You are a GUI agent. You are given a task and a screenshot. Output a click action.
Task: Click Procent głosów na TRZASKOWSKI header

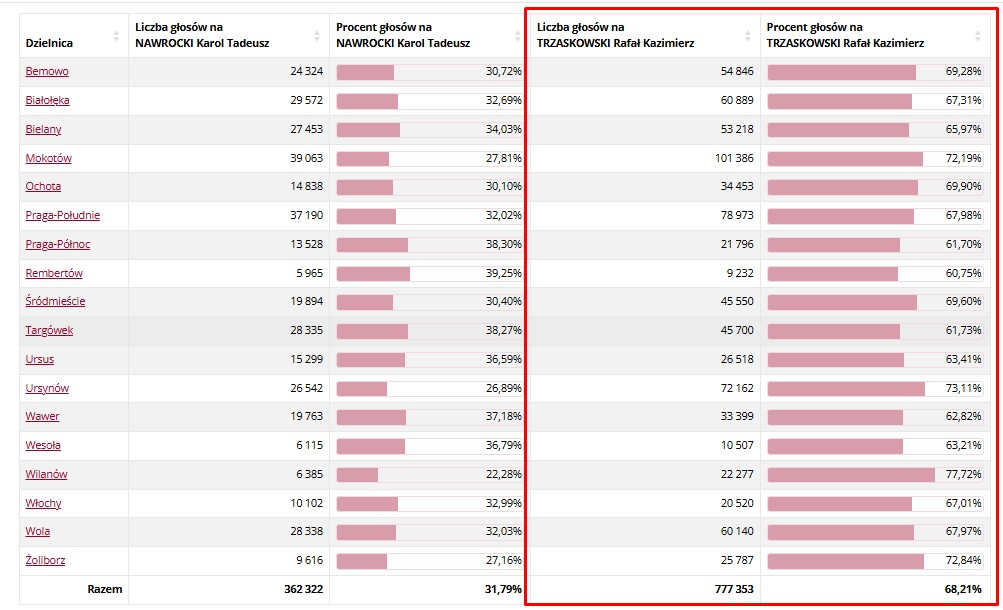point(845,35)
